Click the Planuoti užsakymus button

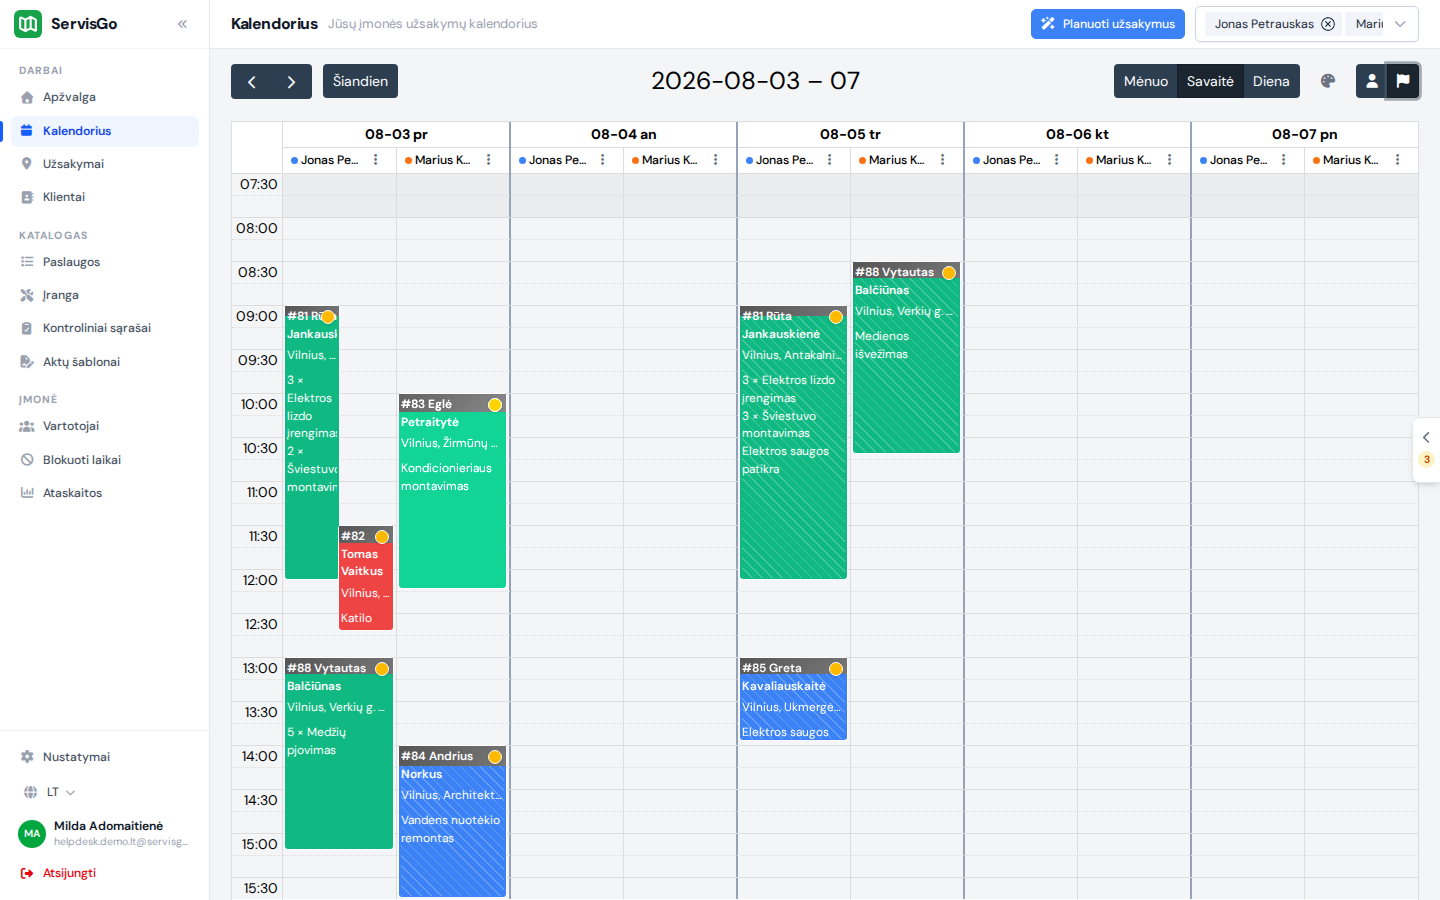point(1108,24)
